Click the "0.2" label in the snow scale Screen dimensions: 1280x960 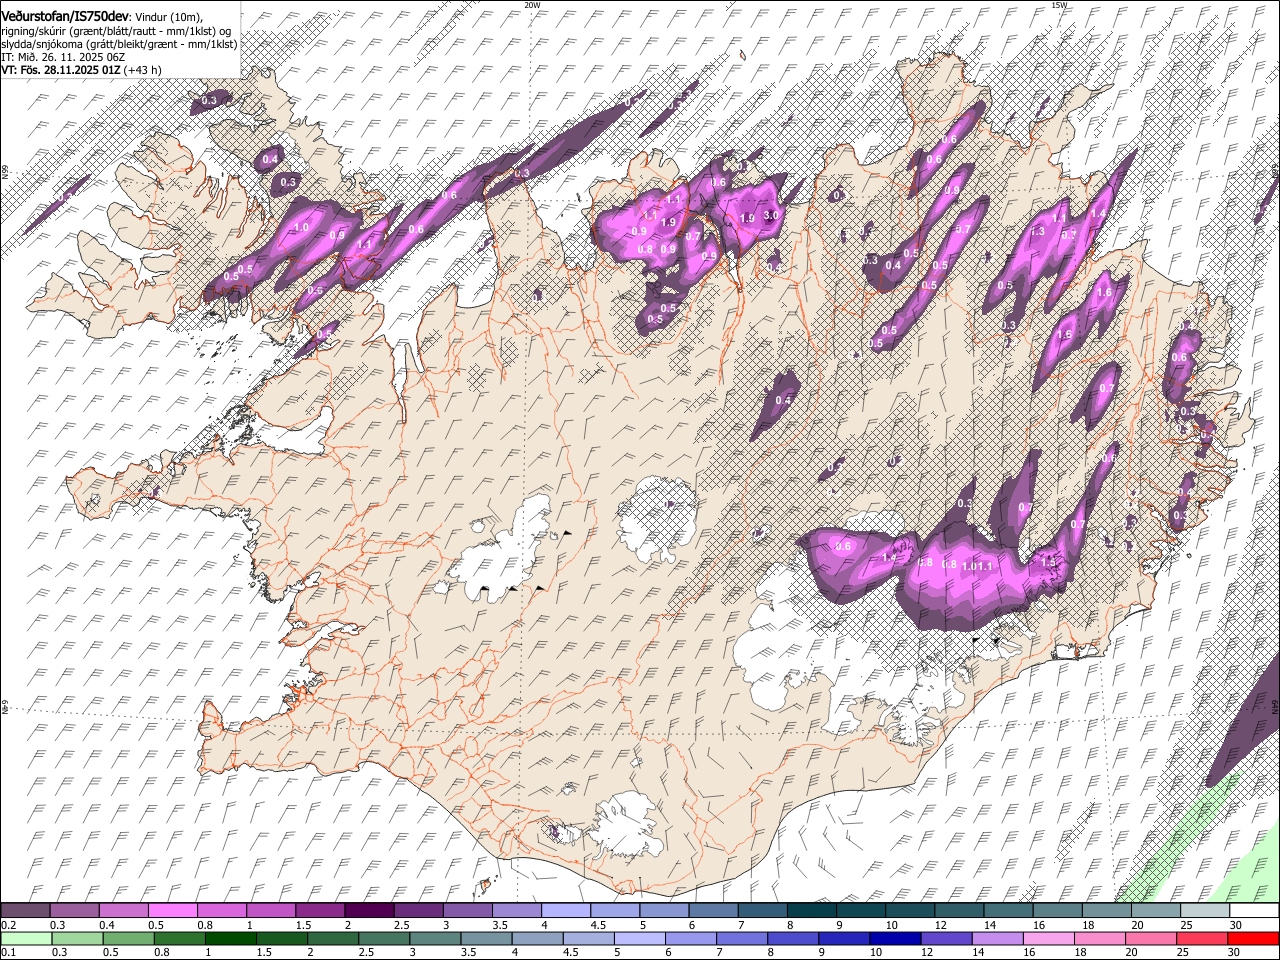point(7,925)
